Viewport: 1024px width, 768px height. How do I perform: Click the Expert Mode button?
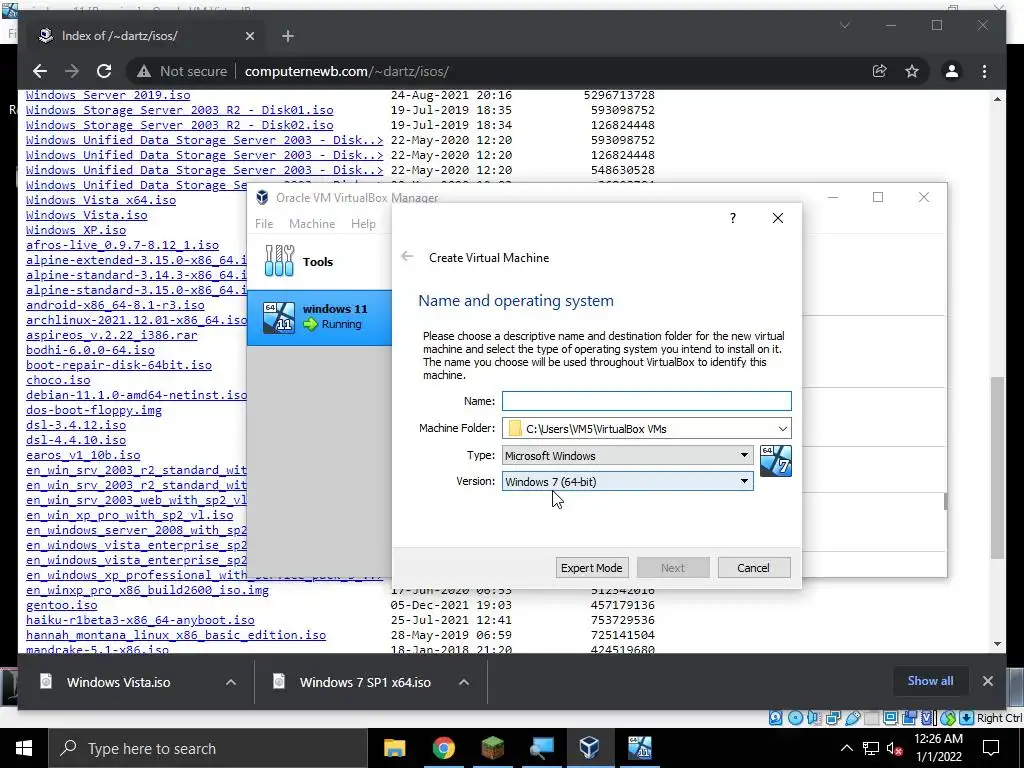(x=592, y=568)
